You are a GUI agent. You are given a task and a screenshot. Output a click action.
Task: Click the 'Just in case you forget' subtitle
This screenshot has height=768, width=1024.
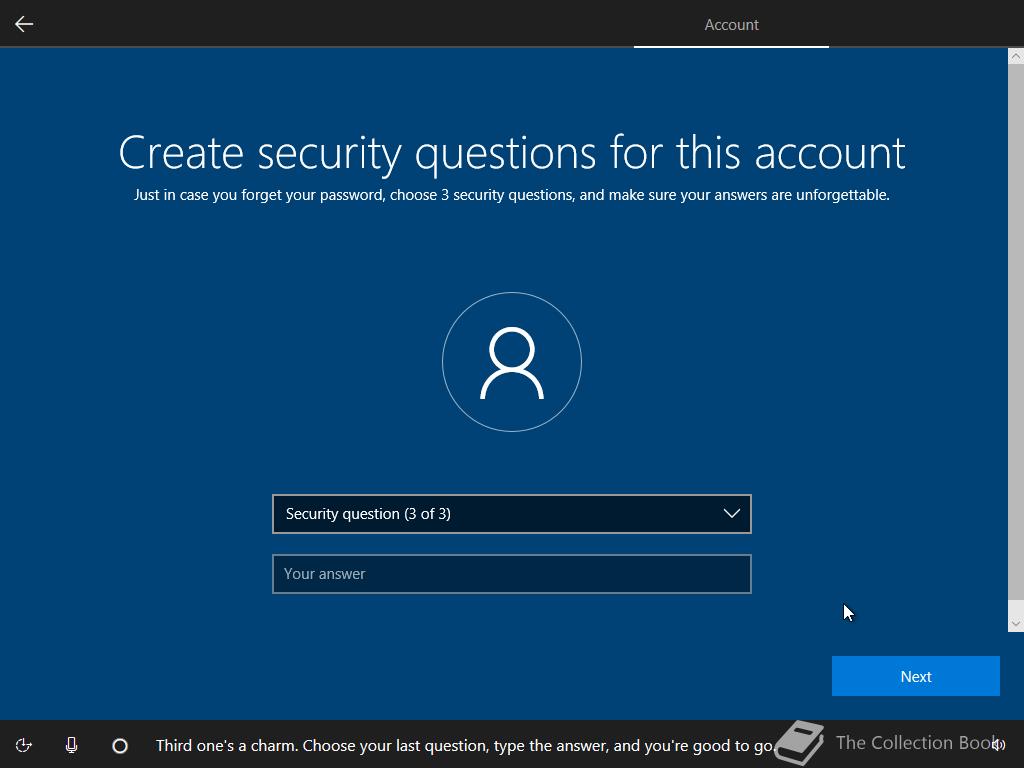pyautogui.click(x=512, y=195)
